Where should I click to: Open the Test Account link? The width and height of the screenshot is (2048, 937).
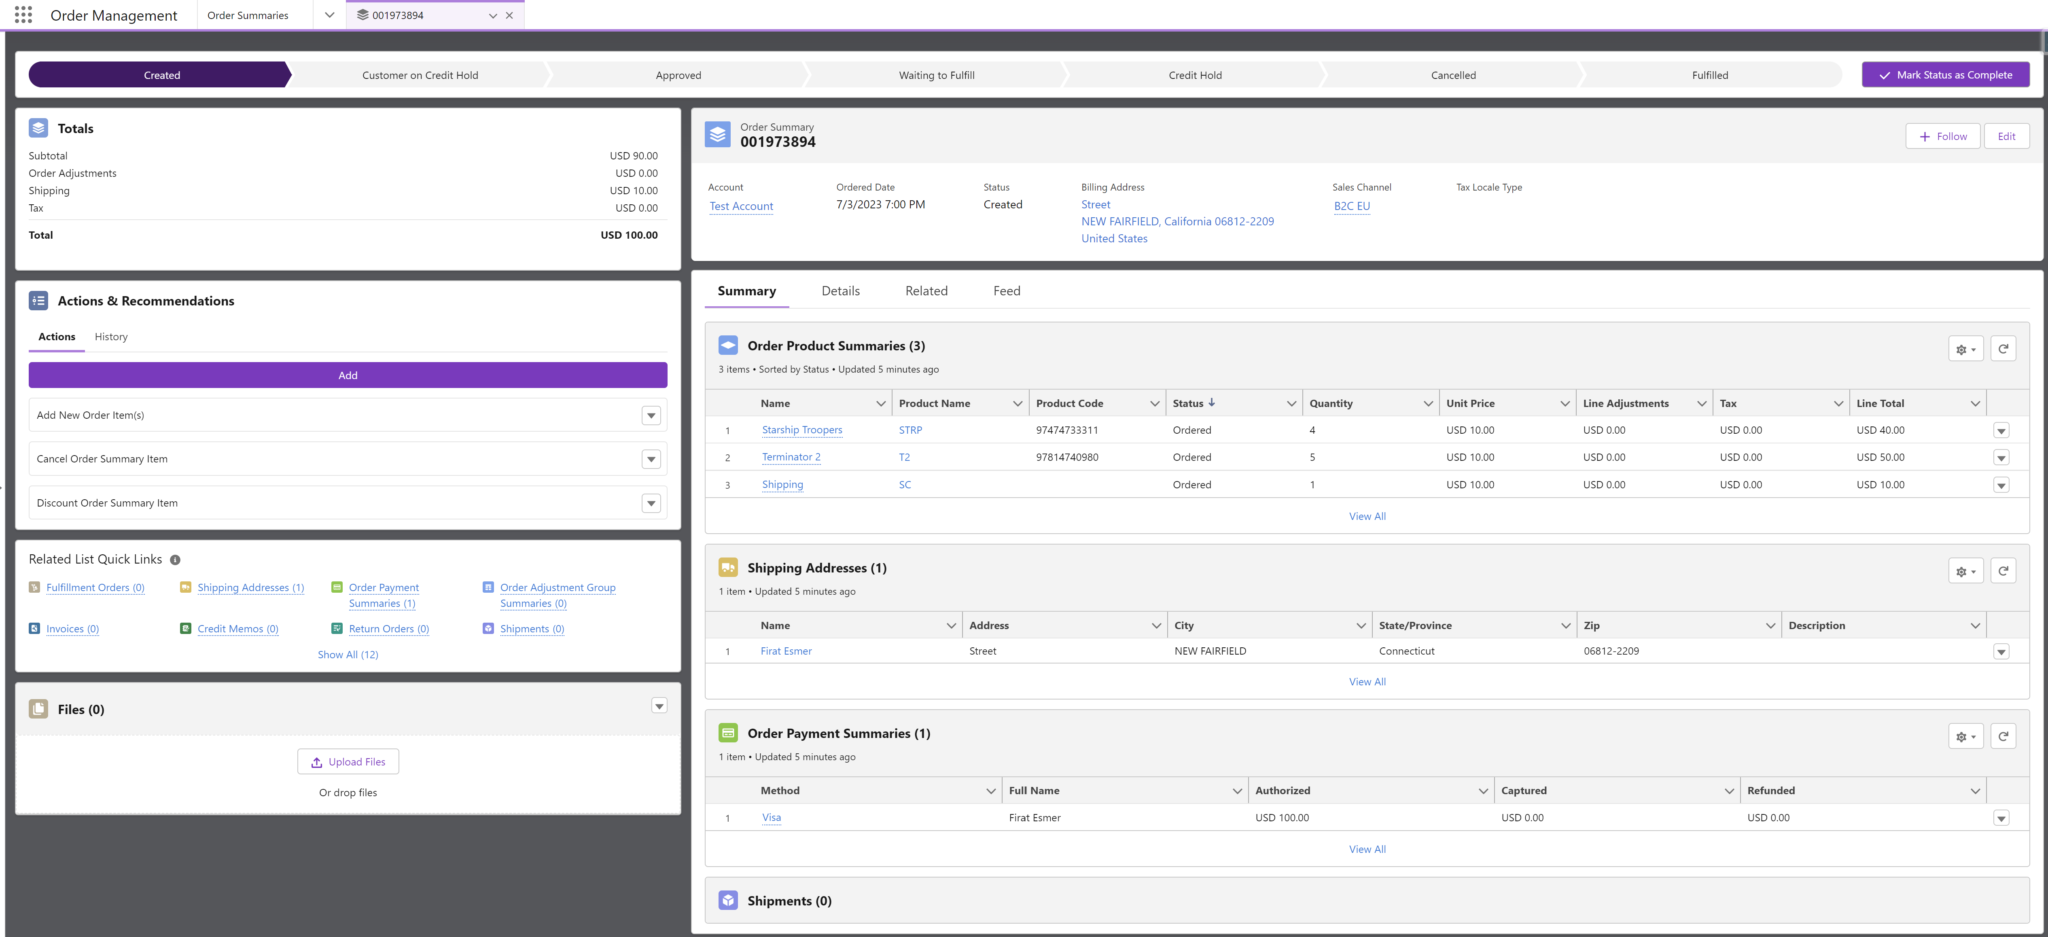click(740, 206)
